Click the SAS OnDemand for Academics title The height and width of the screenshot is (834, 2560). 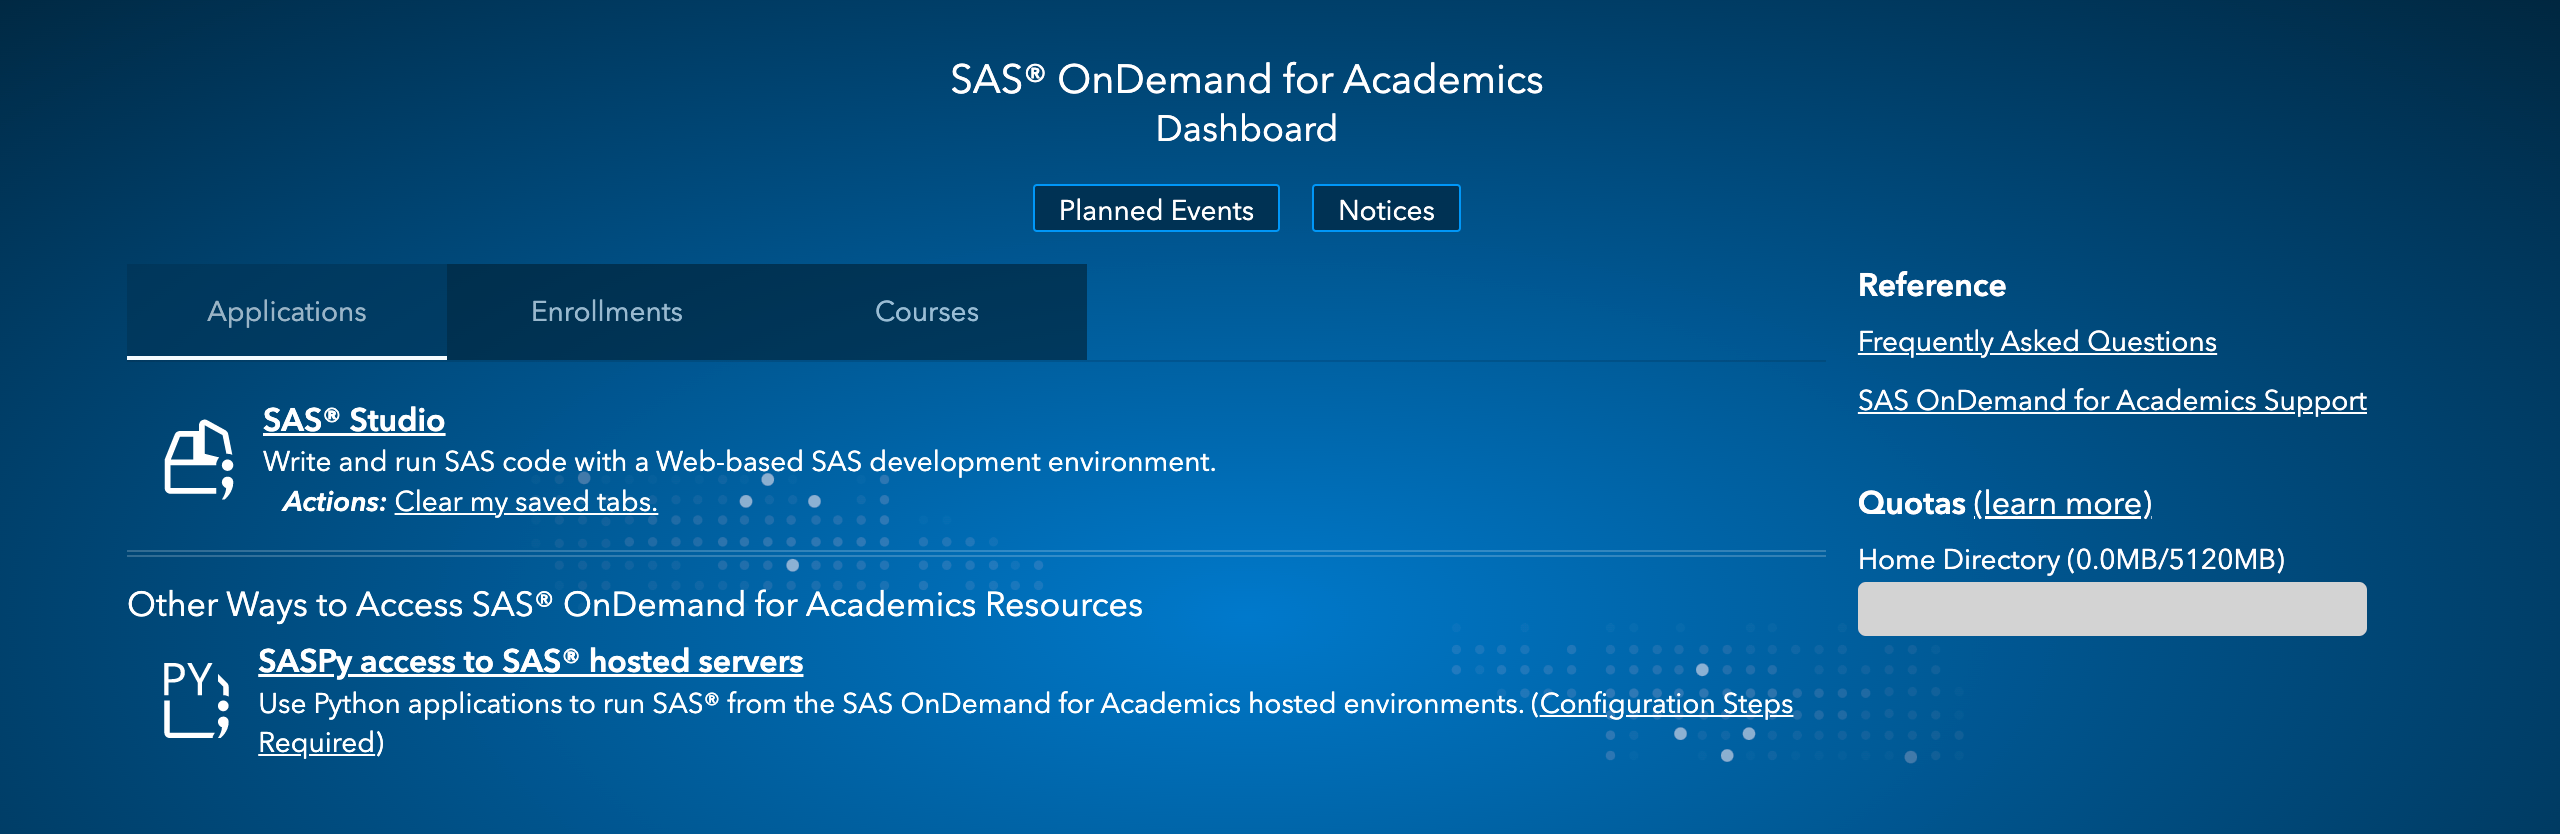(1246, 80)
